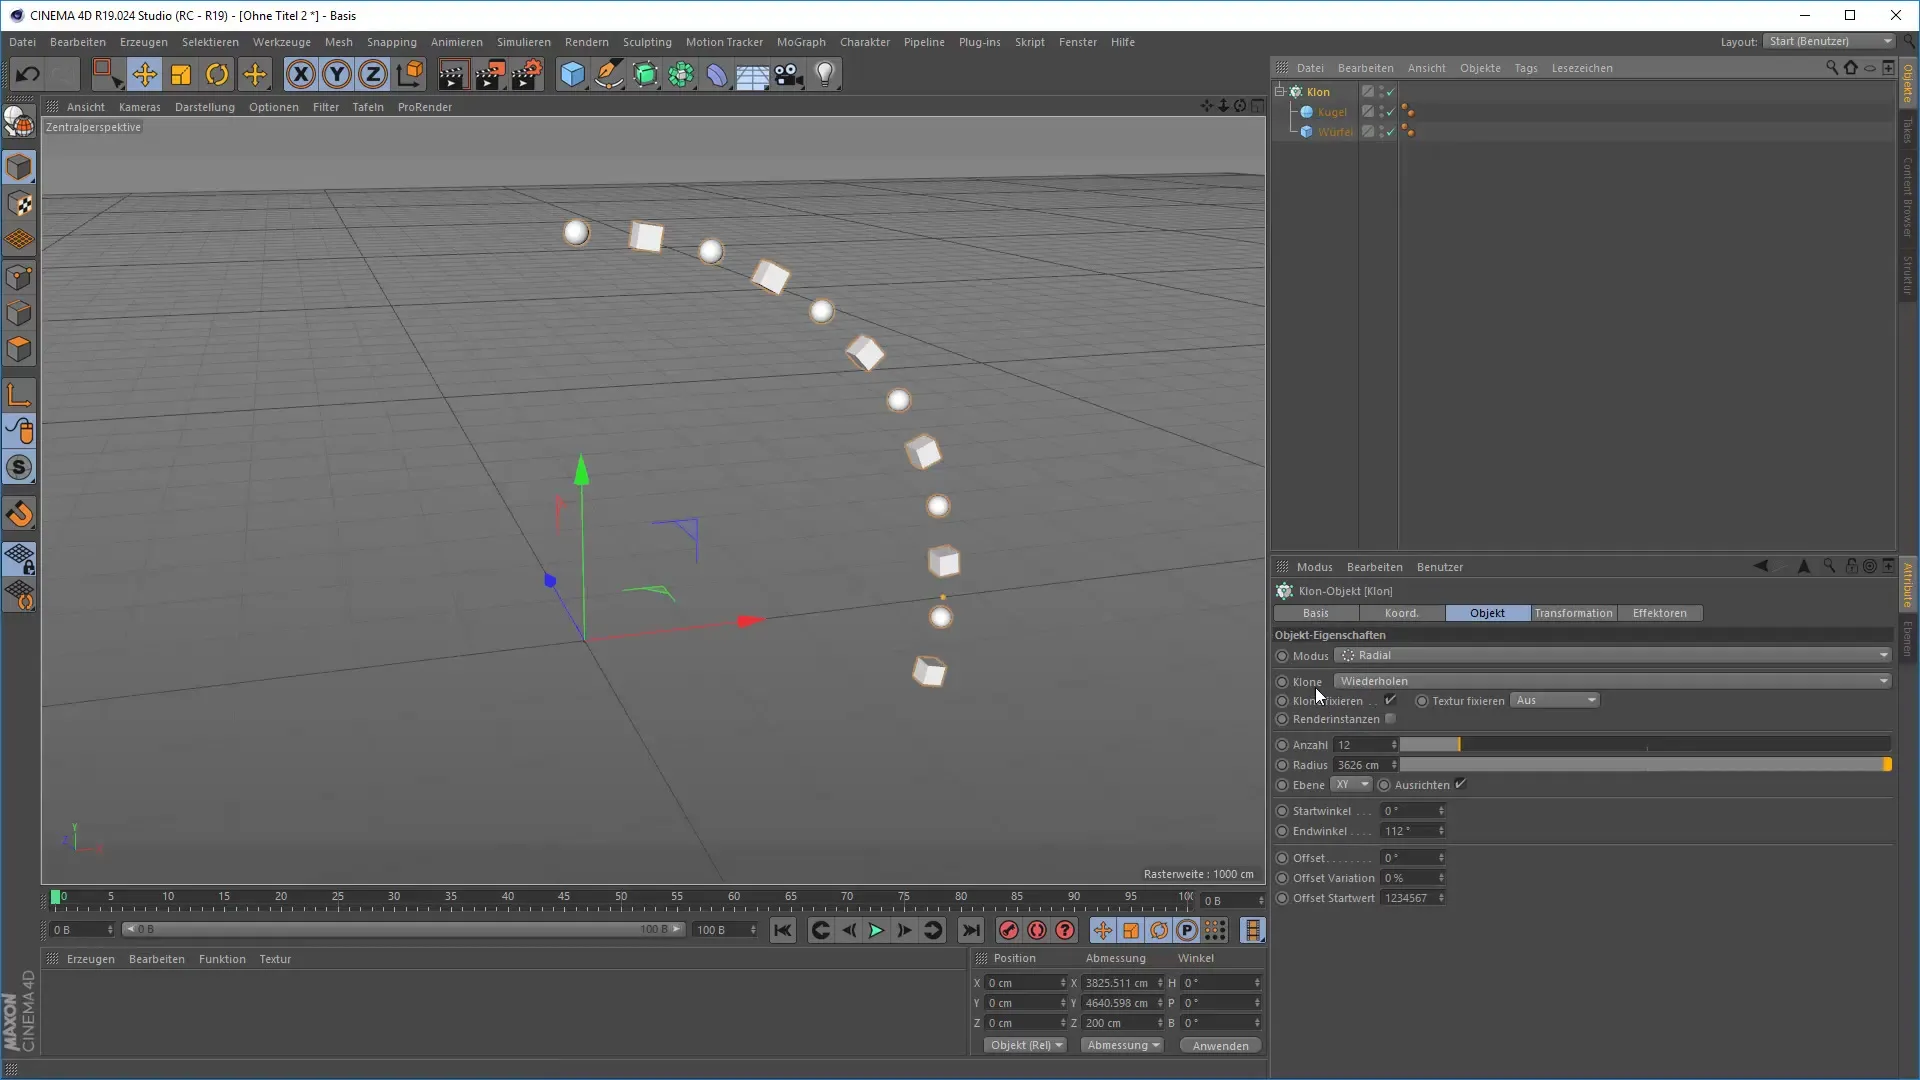Enable Renderinstanzen checkbox
Image resolution: width=1920 pixels, height=1080 pixels.
(1390, 719)
